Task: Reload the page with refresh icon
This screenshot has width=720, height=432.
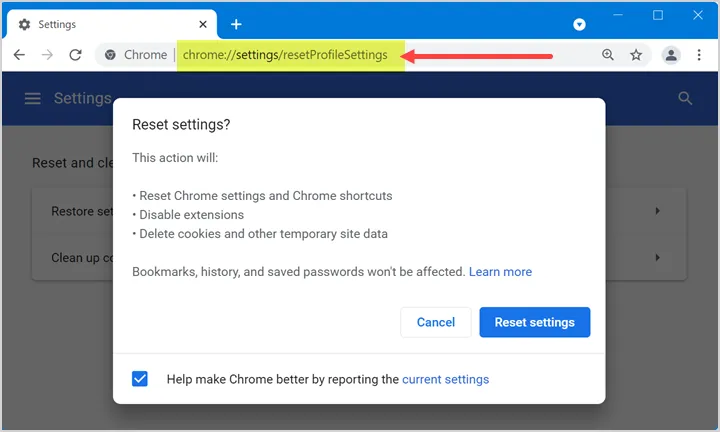Action: 75,55
